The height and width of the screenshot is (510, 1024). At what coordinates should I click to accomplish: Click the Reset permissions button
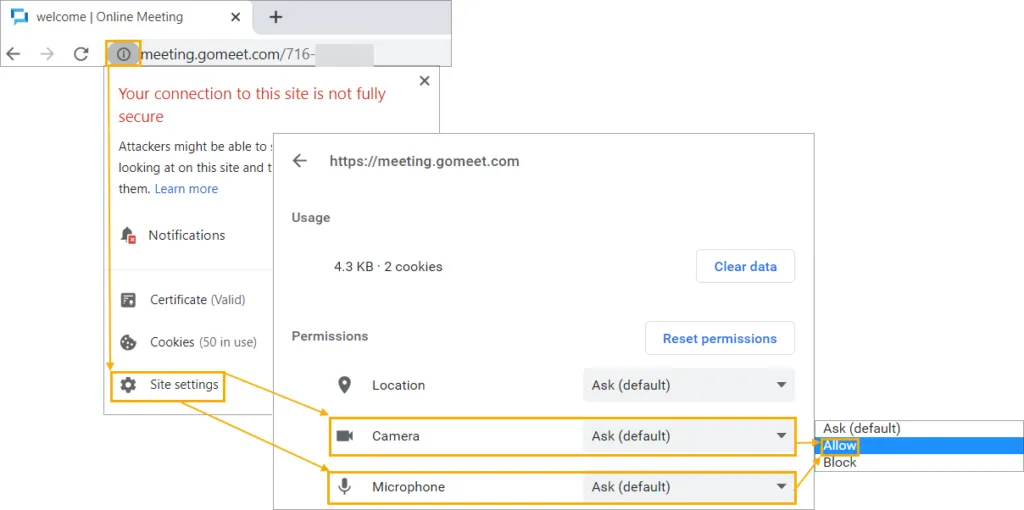[720, 338]
